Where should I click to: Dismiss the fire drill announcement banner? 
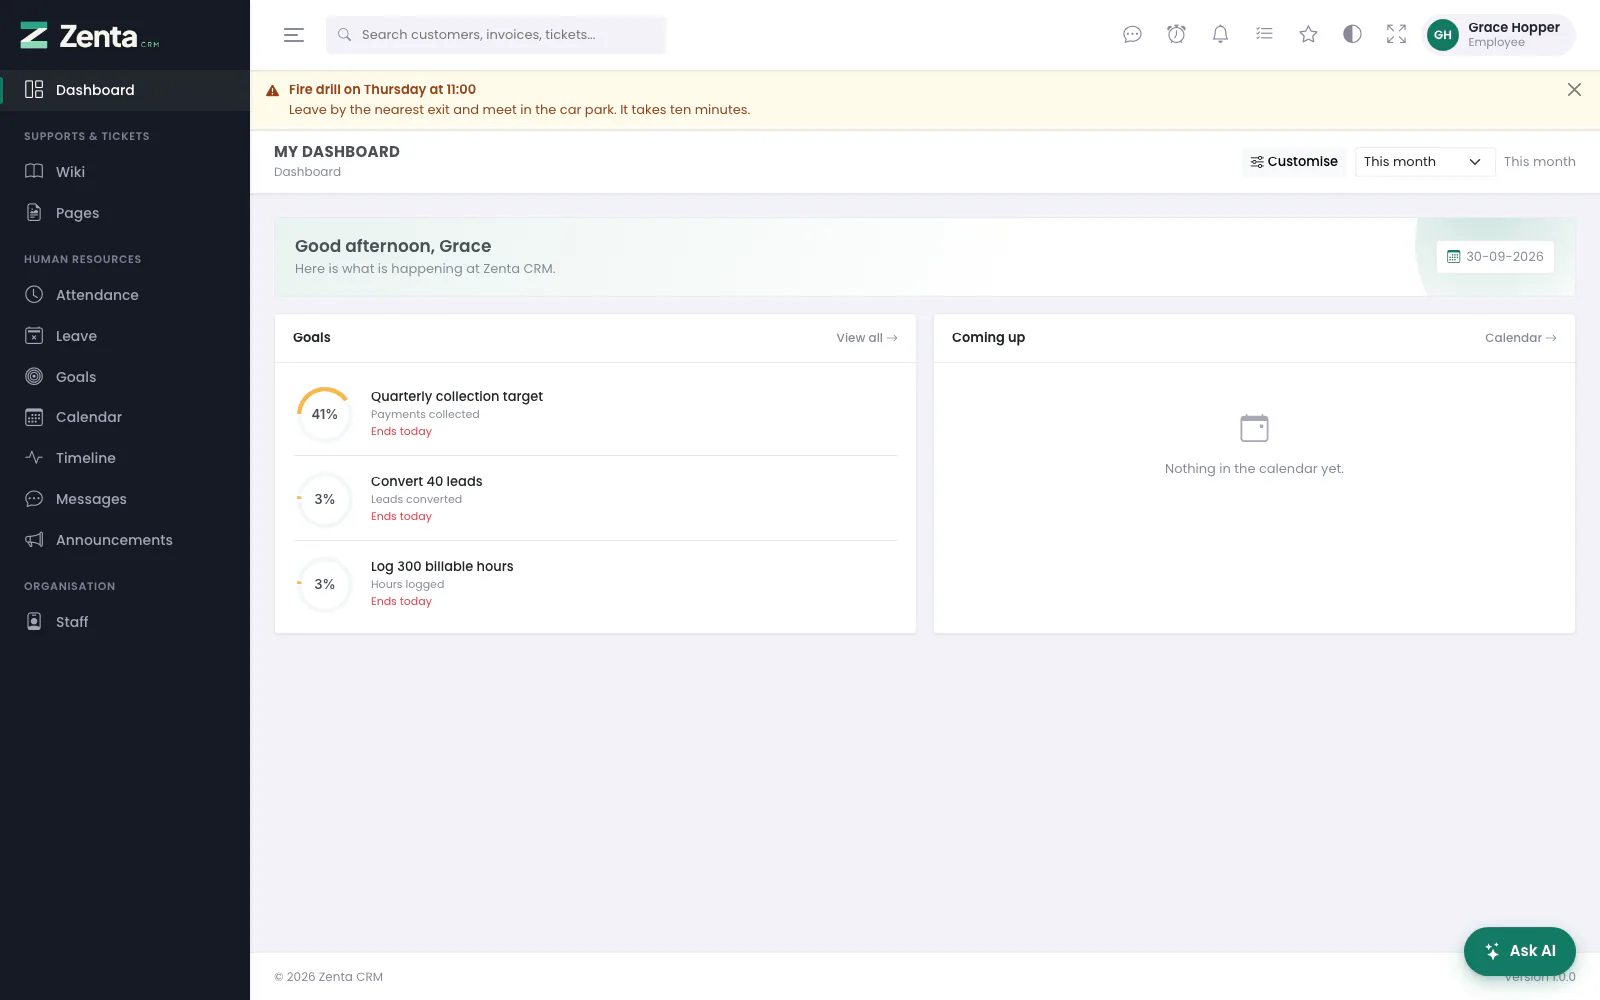click(1574, 90)
